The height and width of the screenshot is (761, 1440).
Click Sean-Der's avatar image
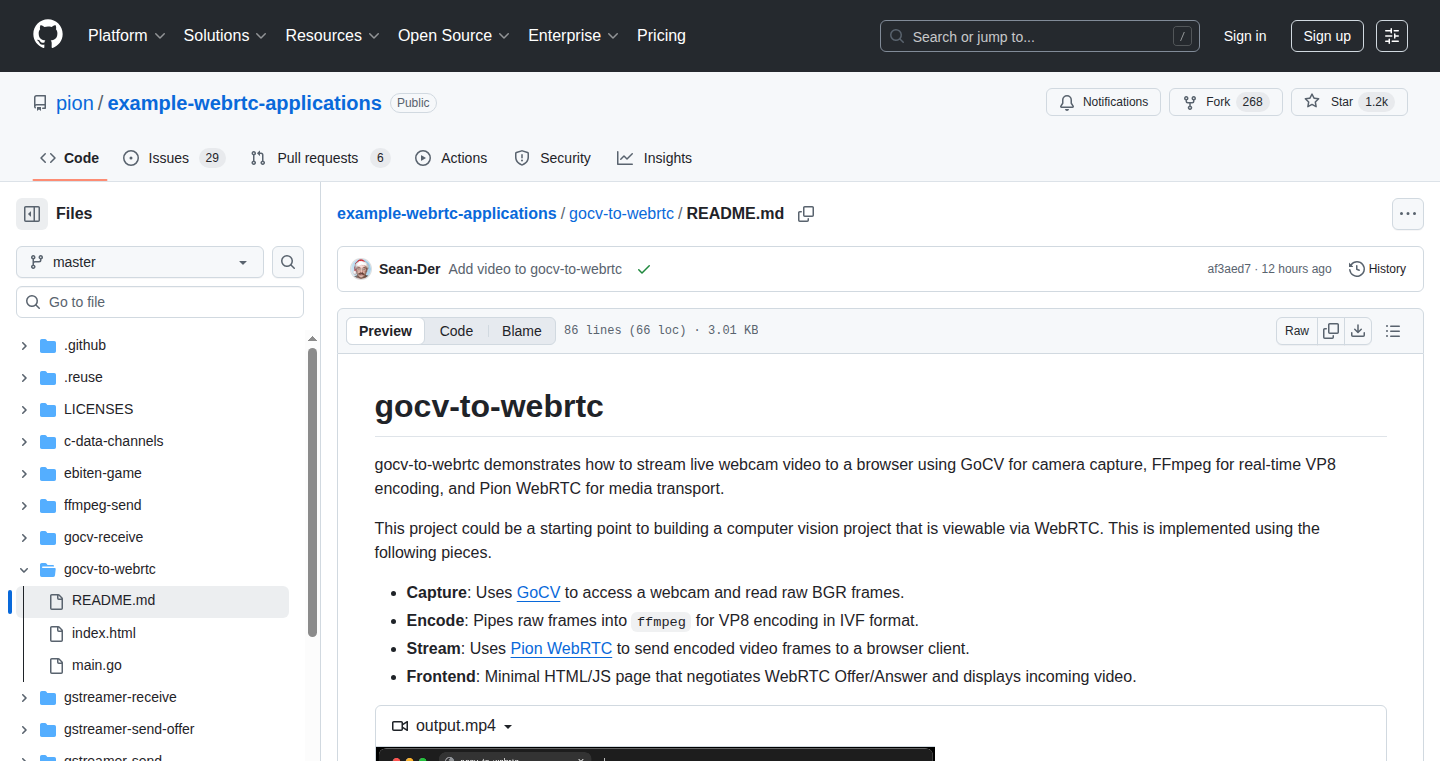pyautogui.click(x=361, y=269)
